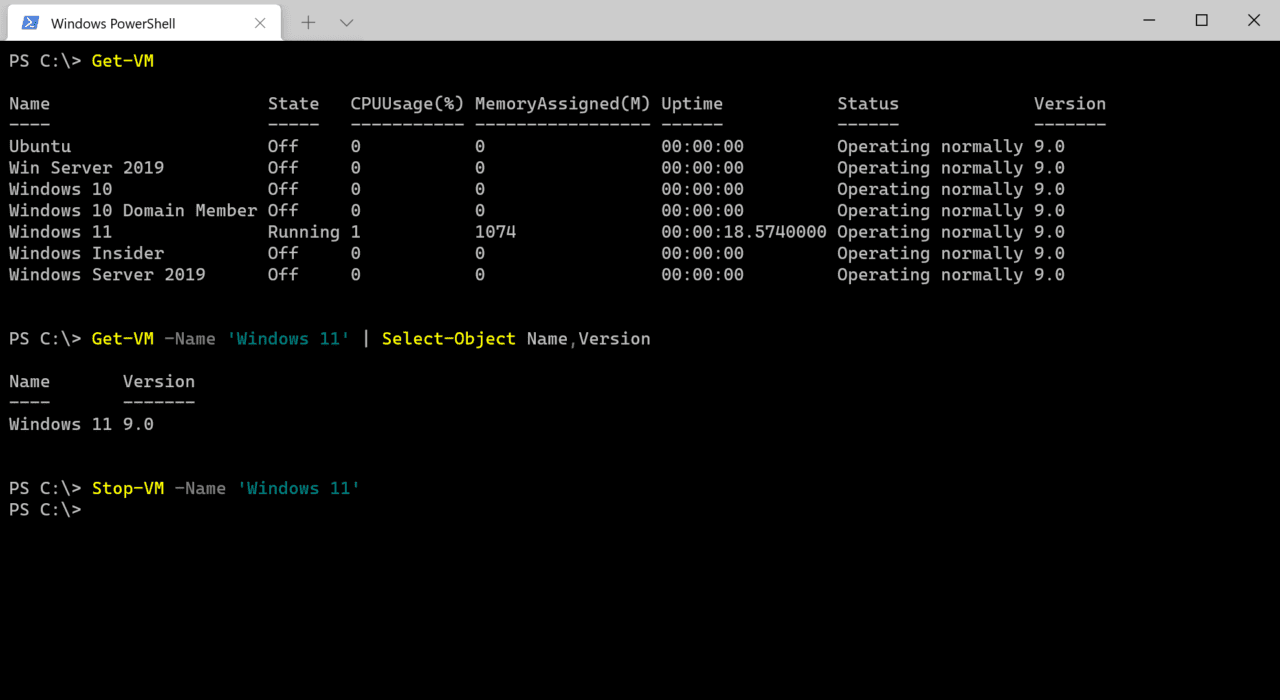Close the terminal window

pyautogui.click(x=1254, y=20)
